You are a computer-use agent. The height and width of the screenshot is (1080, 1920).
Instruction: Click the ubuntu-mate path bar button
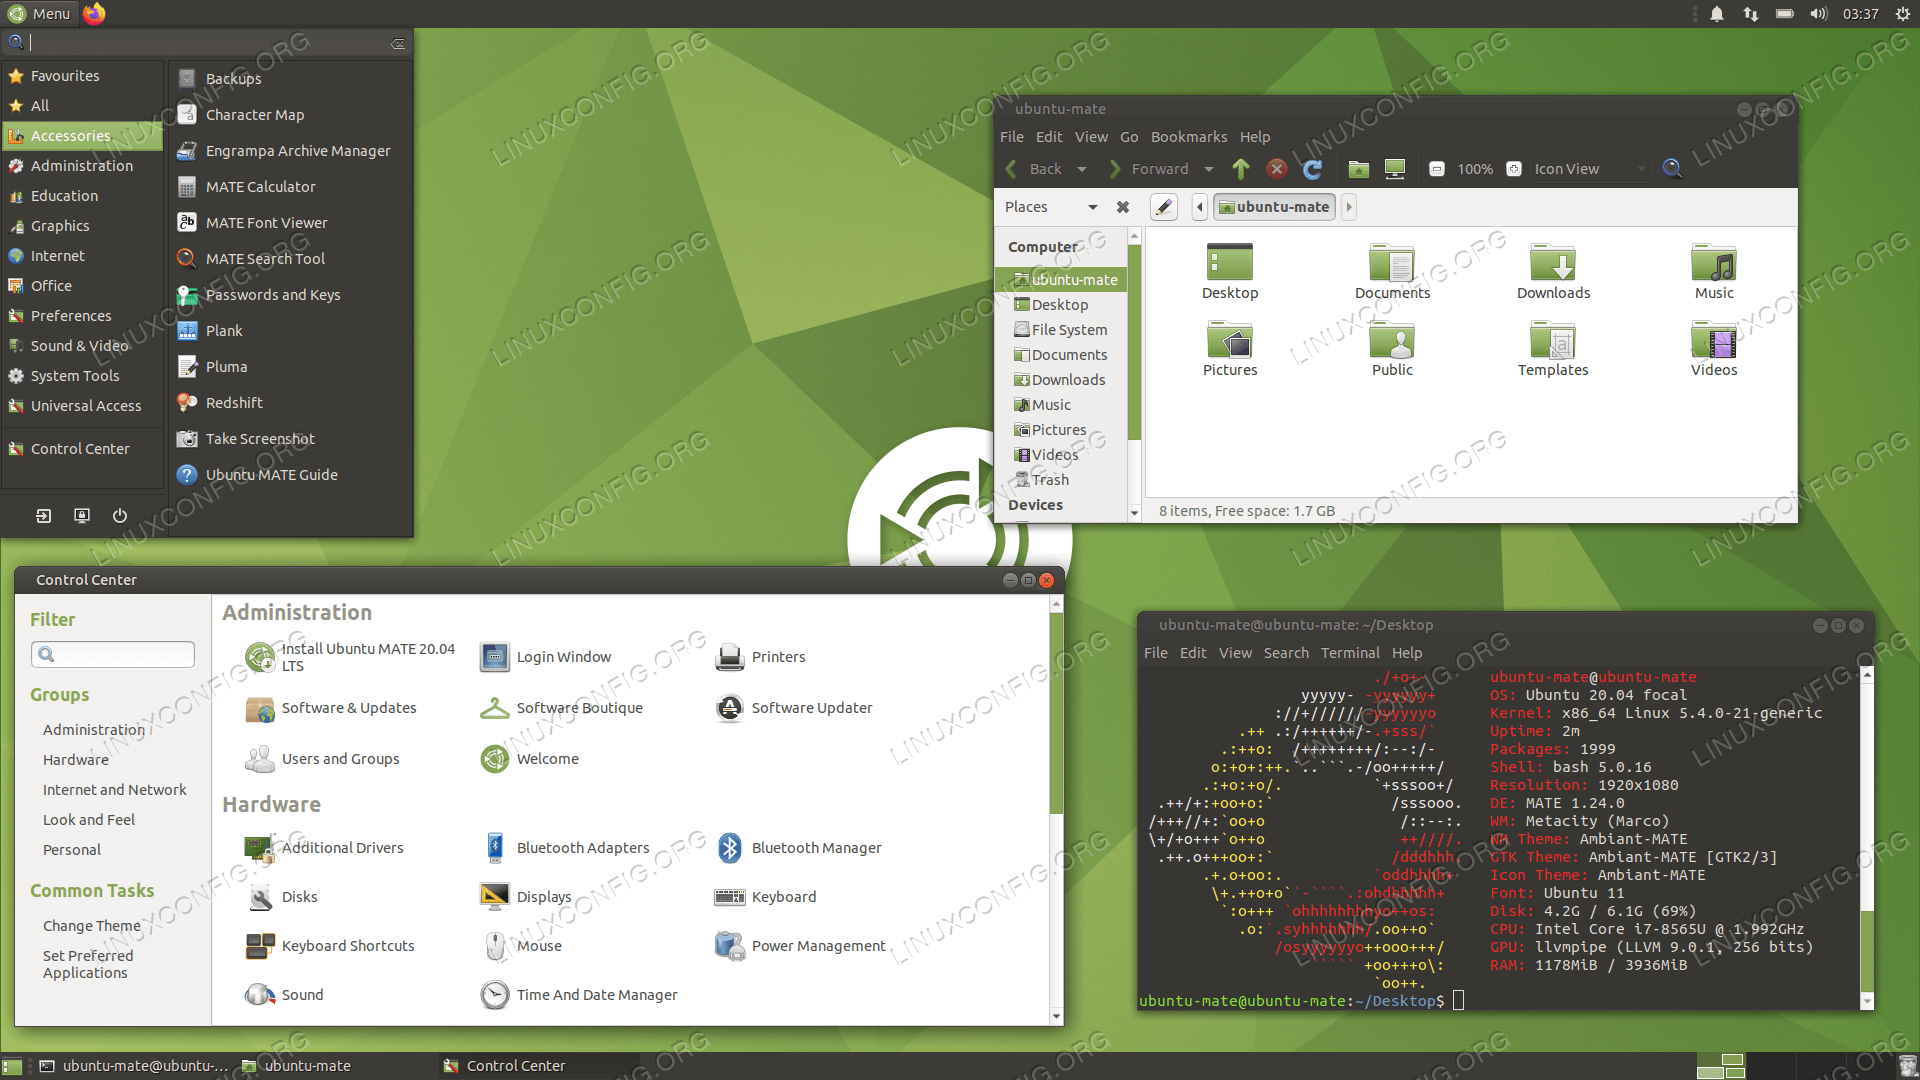pos(1274,207)
